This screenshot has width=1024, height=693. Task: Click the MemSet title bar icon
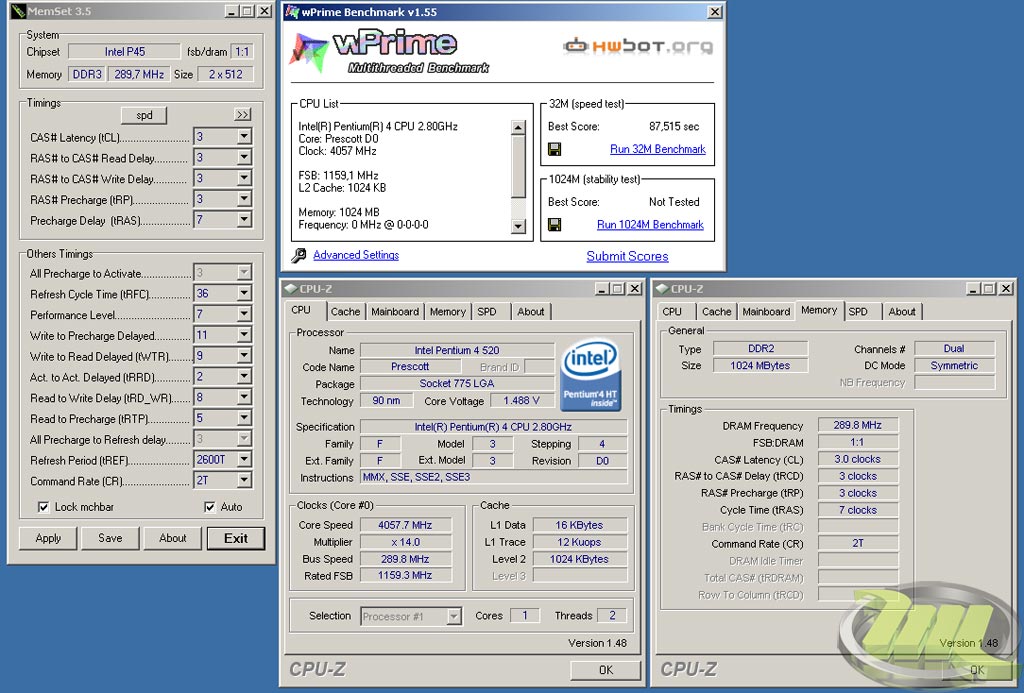(18, 11)
